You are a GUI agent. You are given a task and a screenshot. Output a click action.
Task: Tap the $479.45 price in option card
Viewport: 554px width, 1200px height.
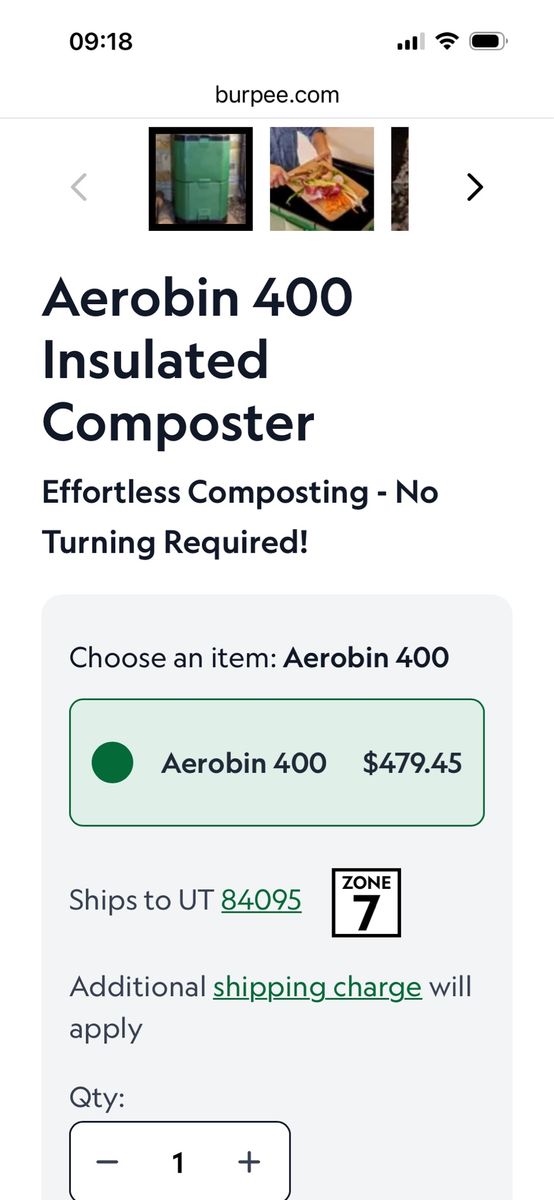point(412,763)
